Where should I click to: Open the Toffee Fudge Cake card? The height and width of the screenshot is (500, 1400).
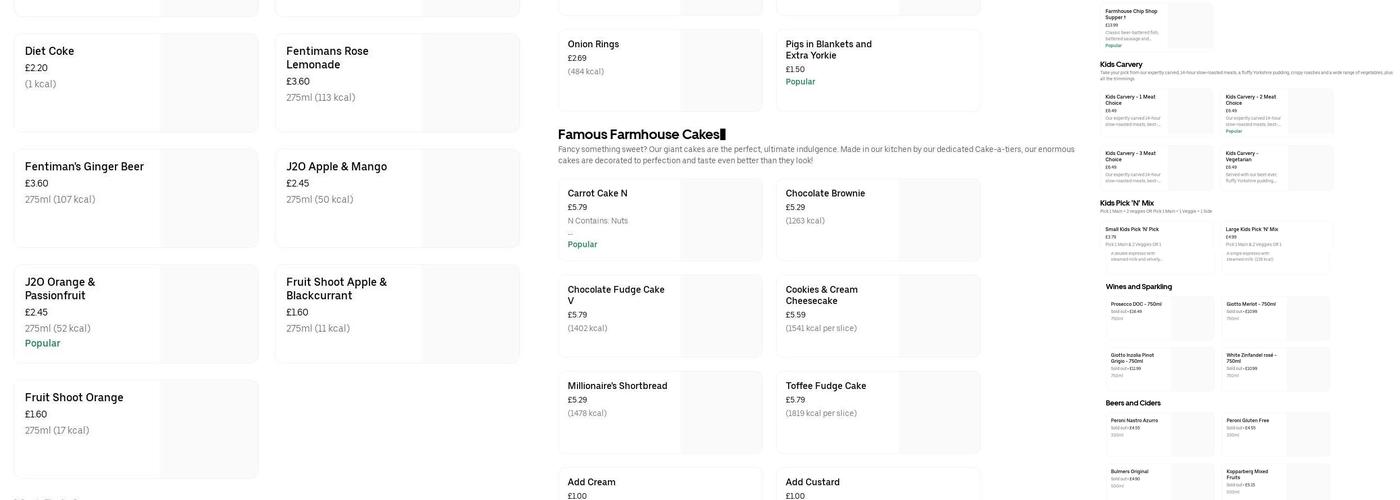877,412
